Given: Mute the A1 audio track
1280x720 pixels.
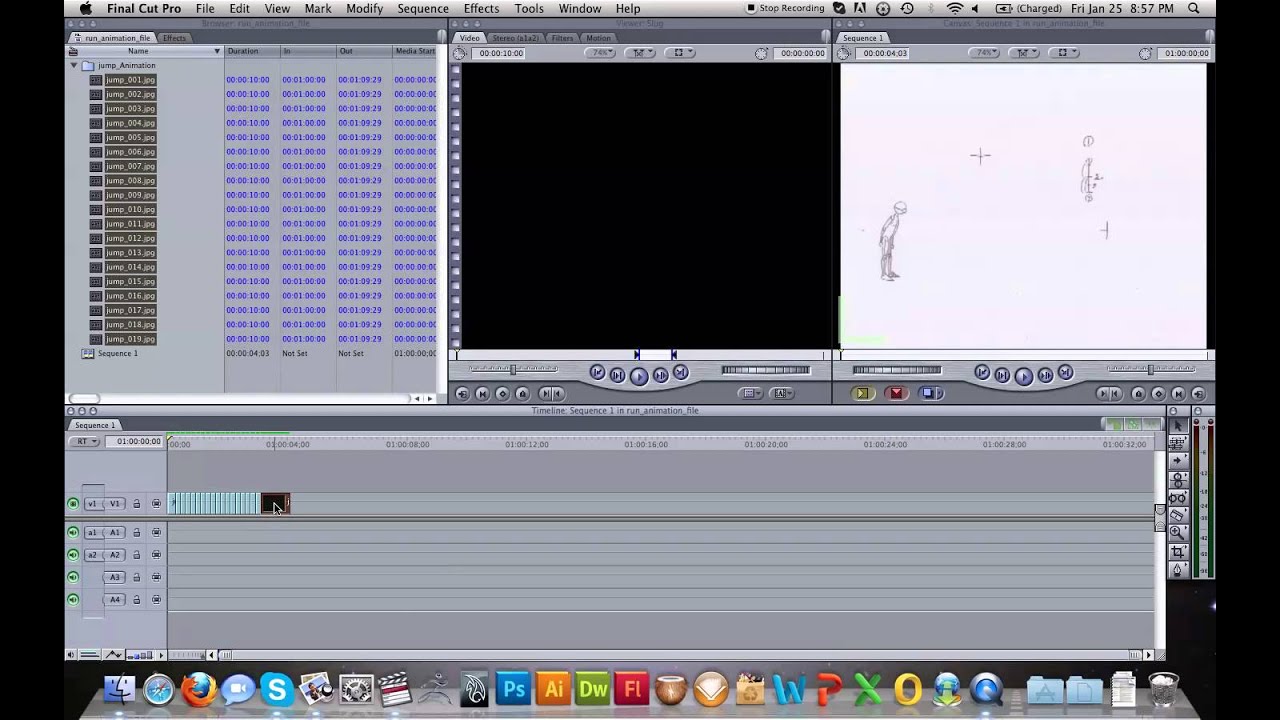Looking at the screenshot, I should click(73, 532).
